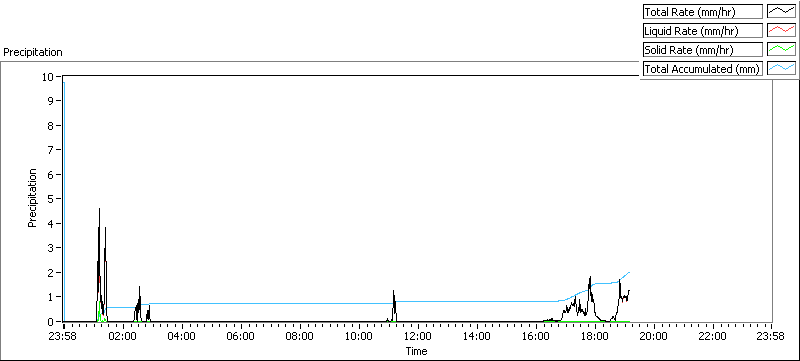Click the 22:00 time axis tick label
Screen dimensions: 800x361
[712, 336]
